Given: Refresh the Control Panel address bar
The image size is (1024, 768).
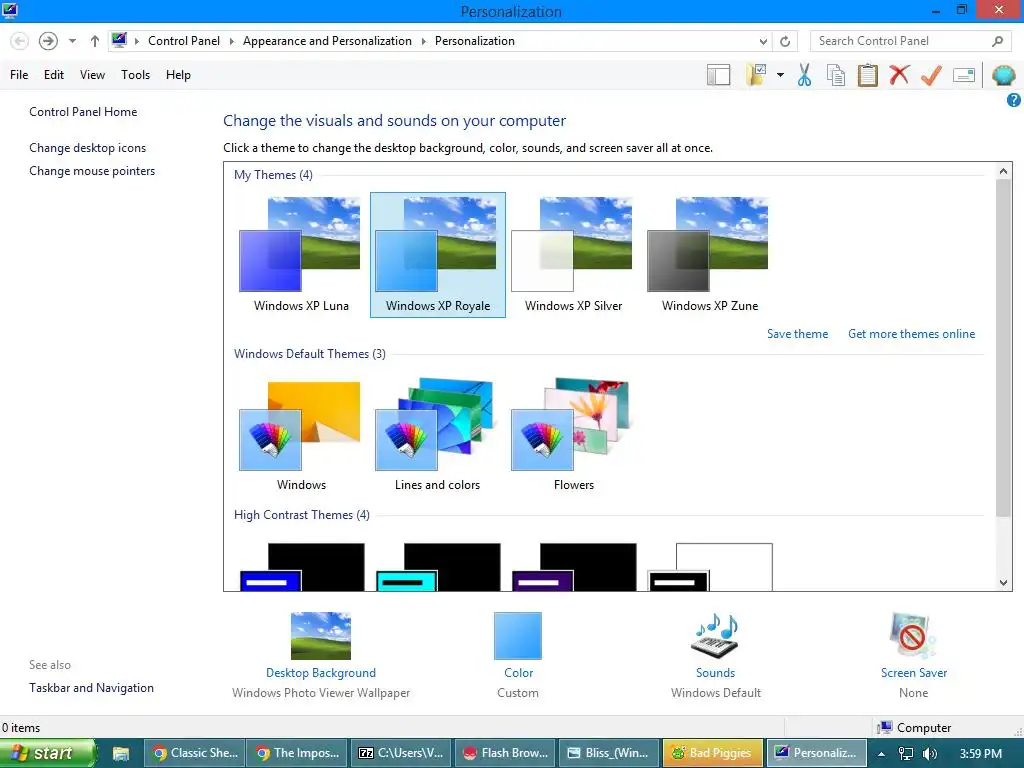Looking at the screenshot, I should [785, 41].
